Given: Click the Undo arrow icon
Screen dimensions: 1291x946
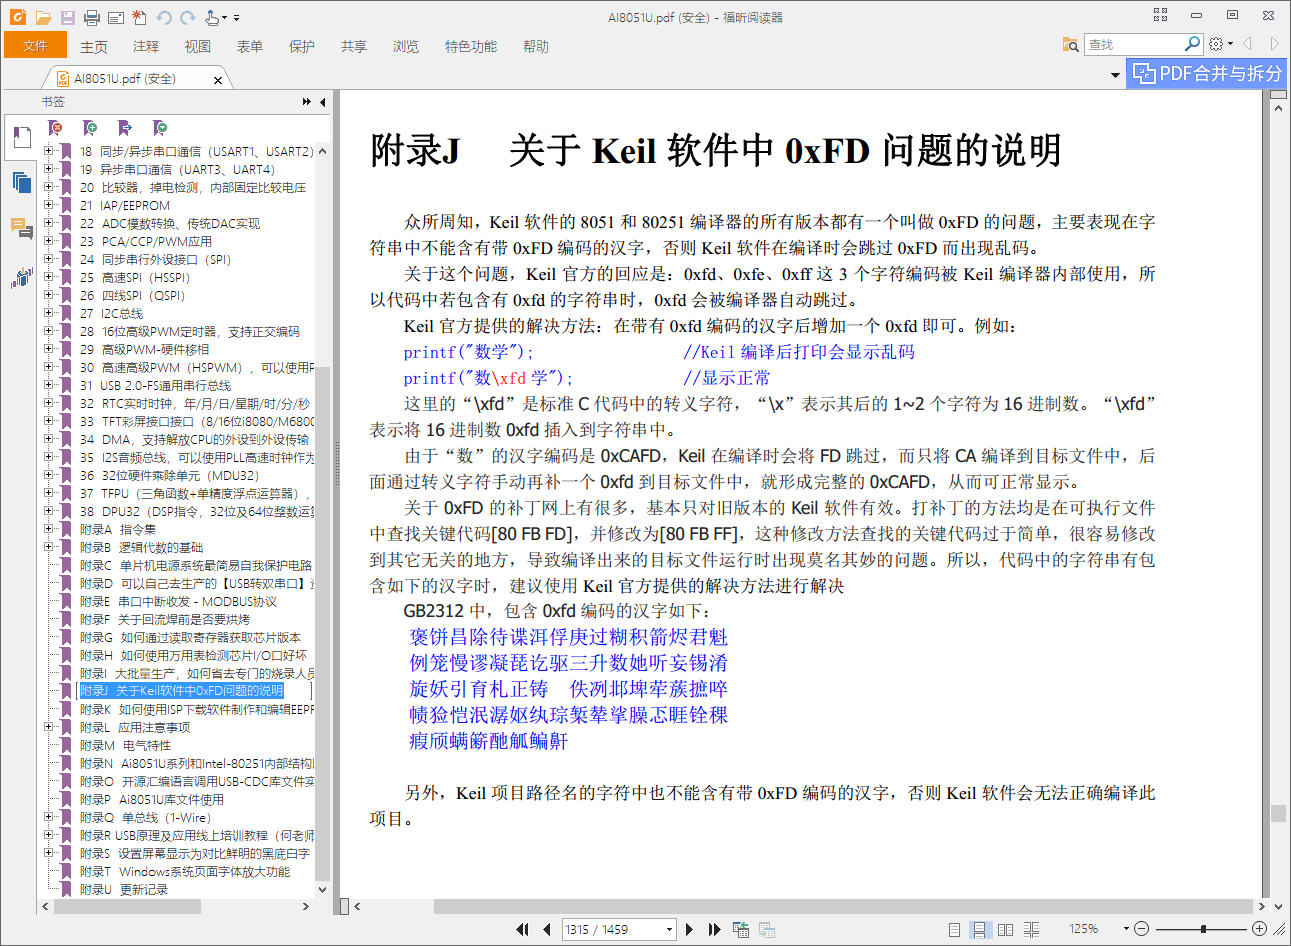Looking at the screenshot, I should [x=163, y=18].
